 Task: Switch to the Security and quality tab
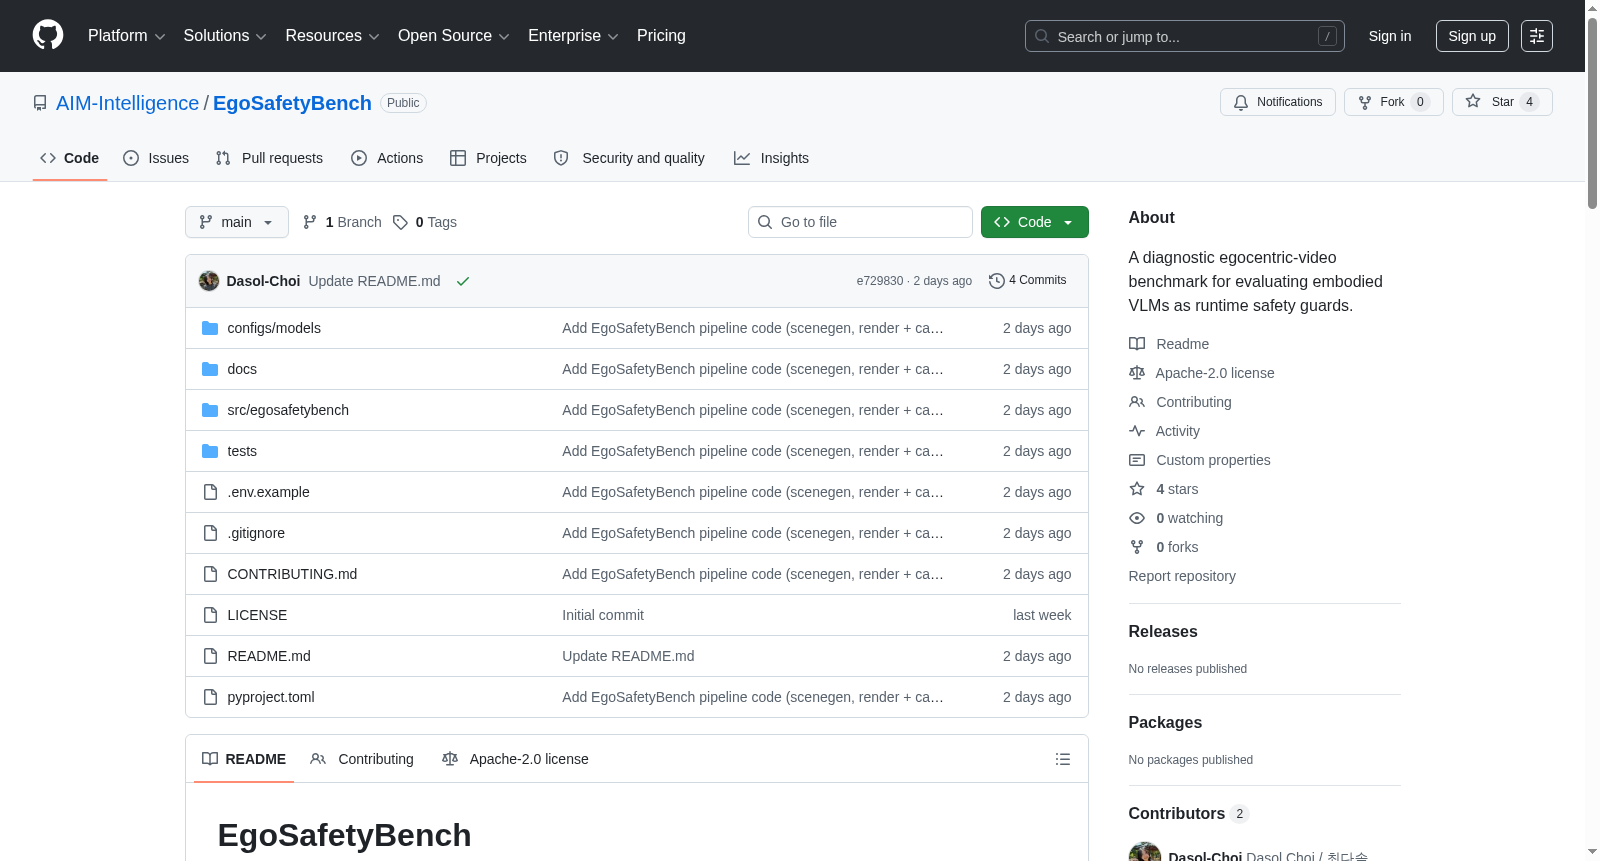click(629, 158)
